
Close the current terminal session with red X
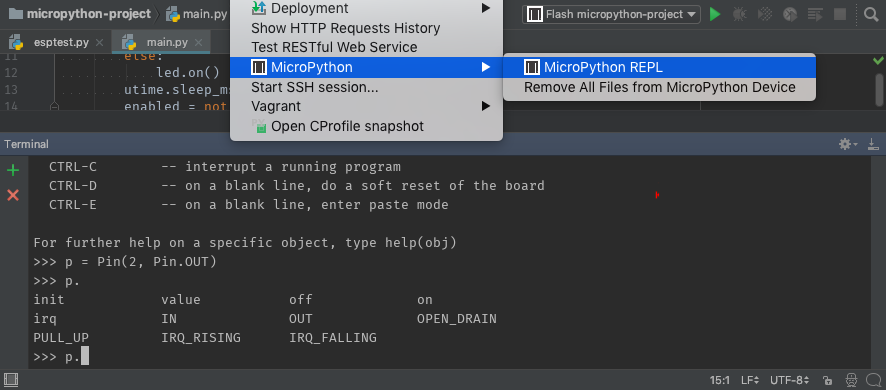tap(12, 196)
